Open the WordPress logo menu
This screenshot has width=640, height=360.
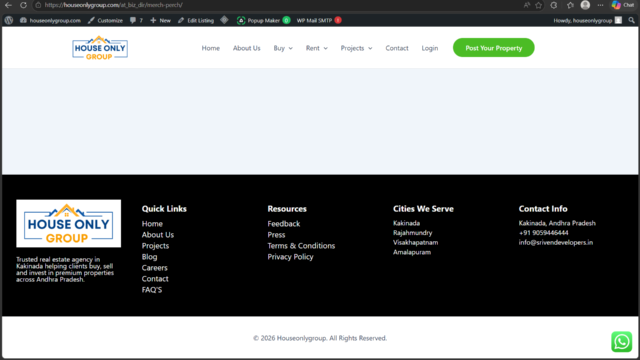(9, 20)
